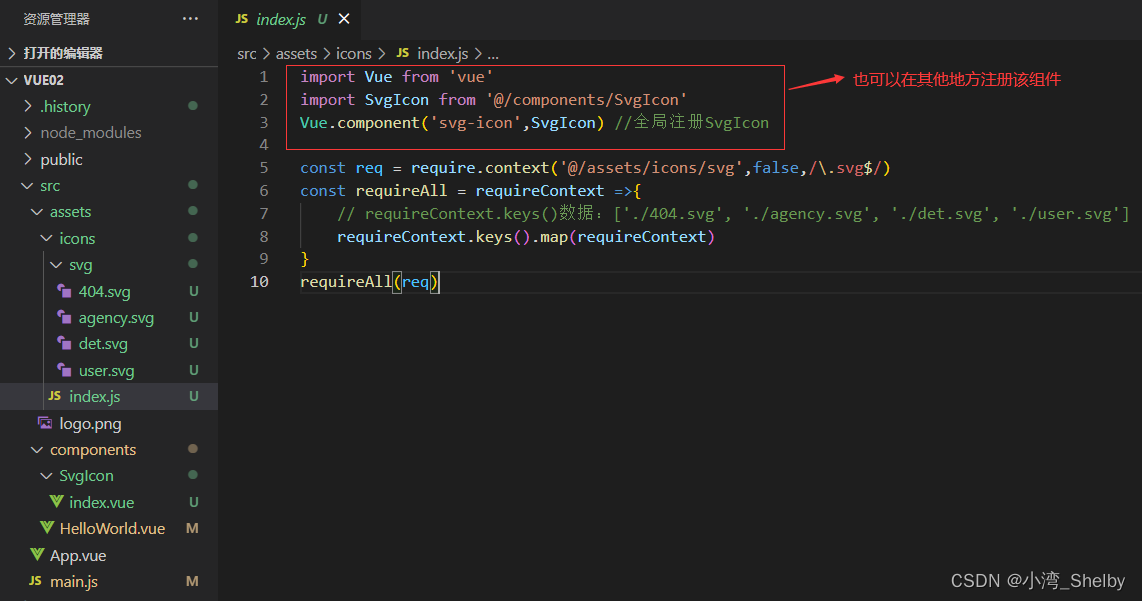Switch to the index.js tab

(280, 19)
